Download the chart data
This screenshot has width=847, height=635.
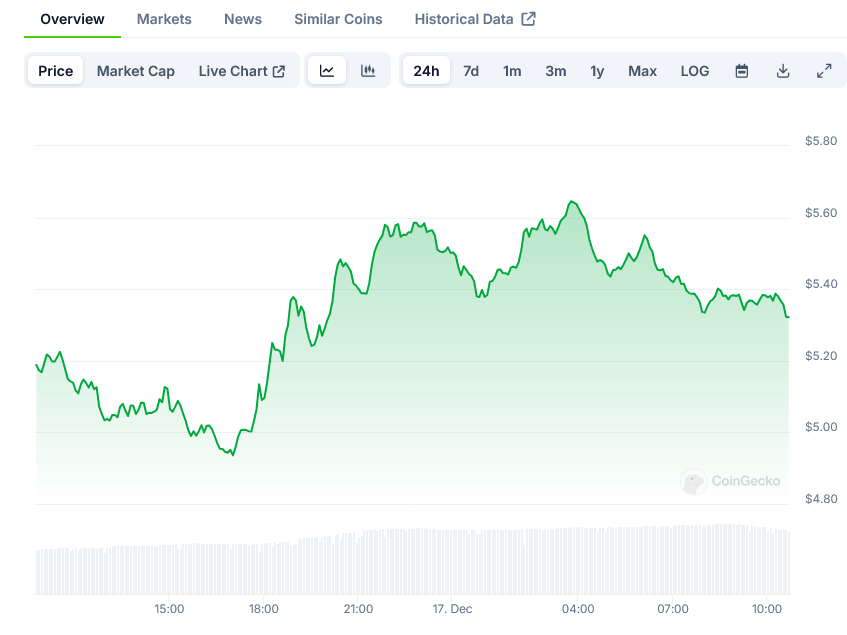(x=783, y=71)
